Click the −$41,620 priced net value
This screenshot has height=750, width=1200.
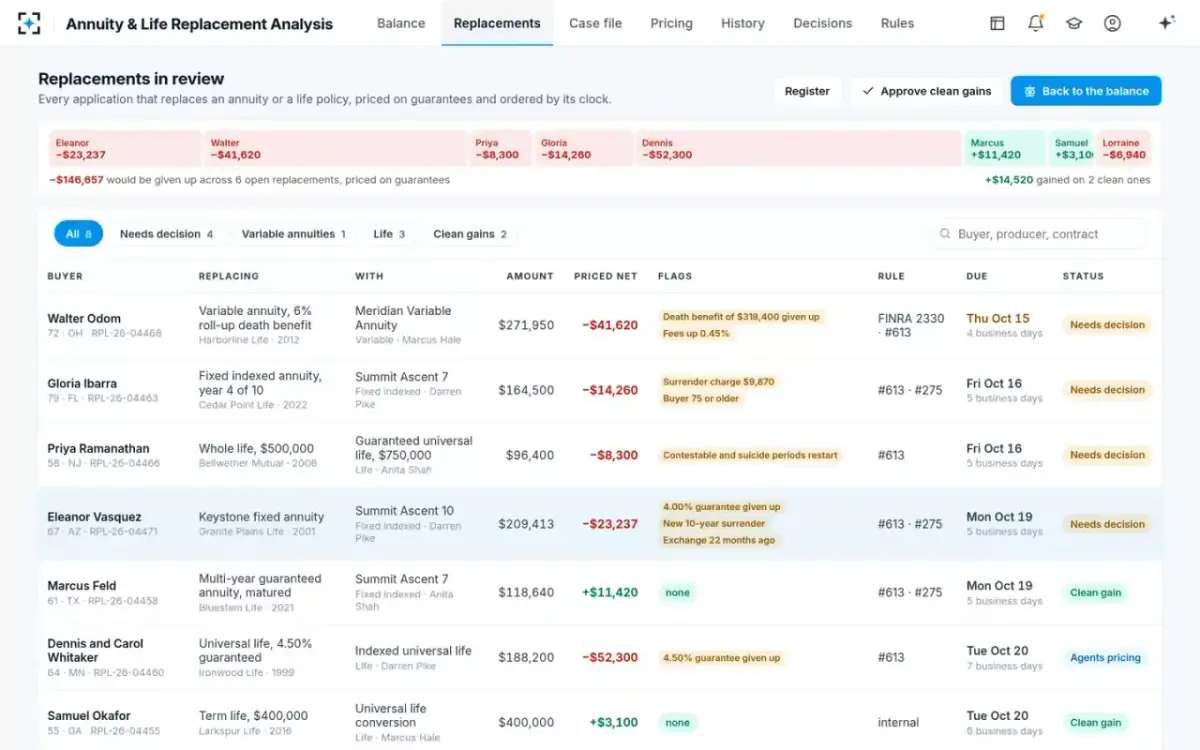[x=610, y=325]
